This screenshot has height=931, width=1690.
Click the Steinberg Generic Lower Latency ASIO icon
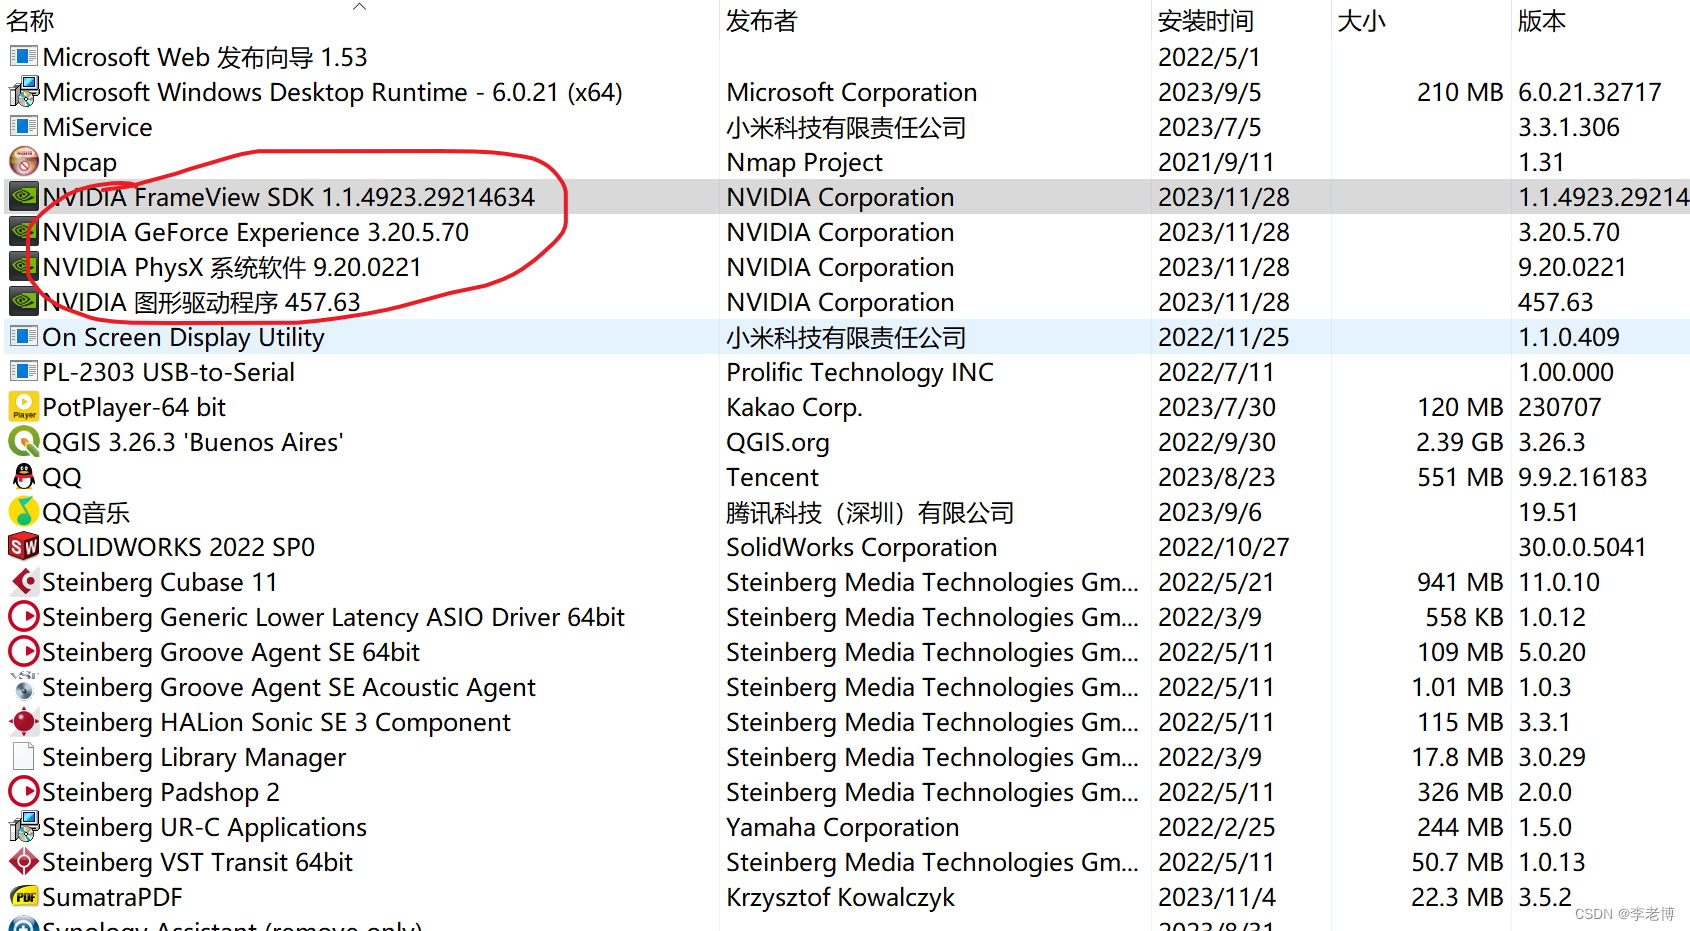(x=24, y=616)
